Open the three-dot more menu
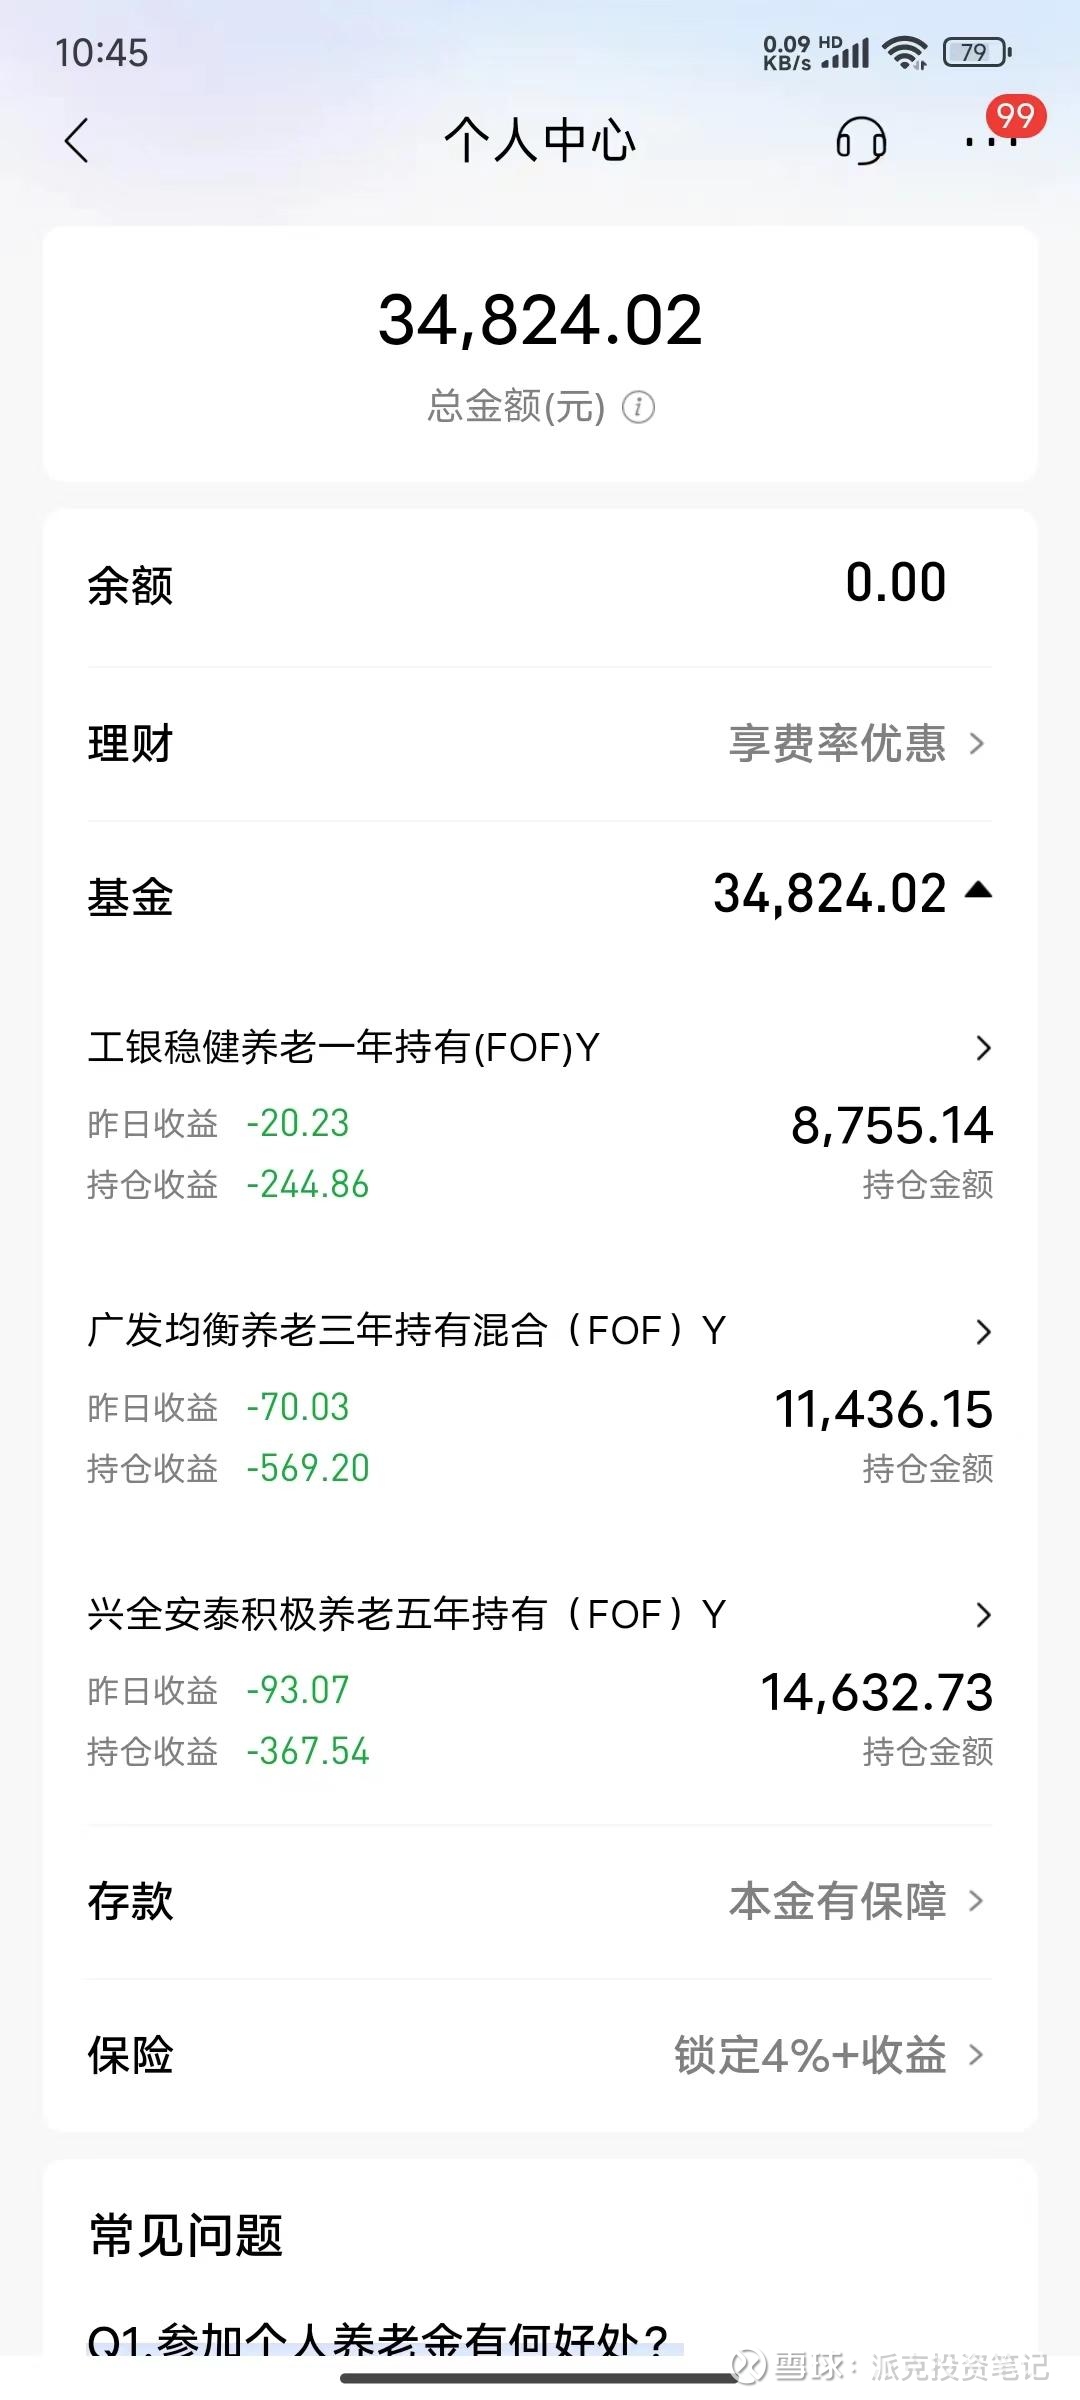Screen dimensions: 1080x2400 (x=988, y=143)
